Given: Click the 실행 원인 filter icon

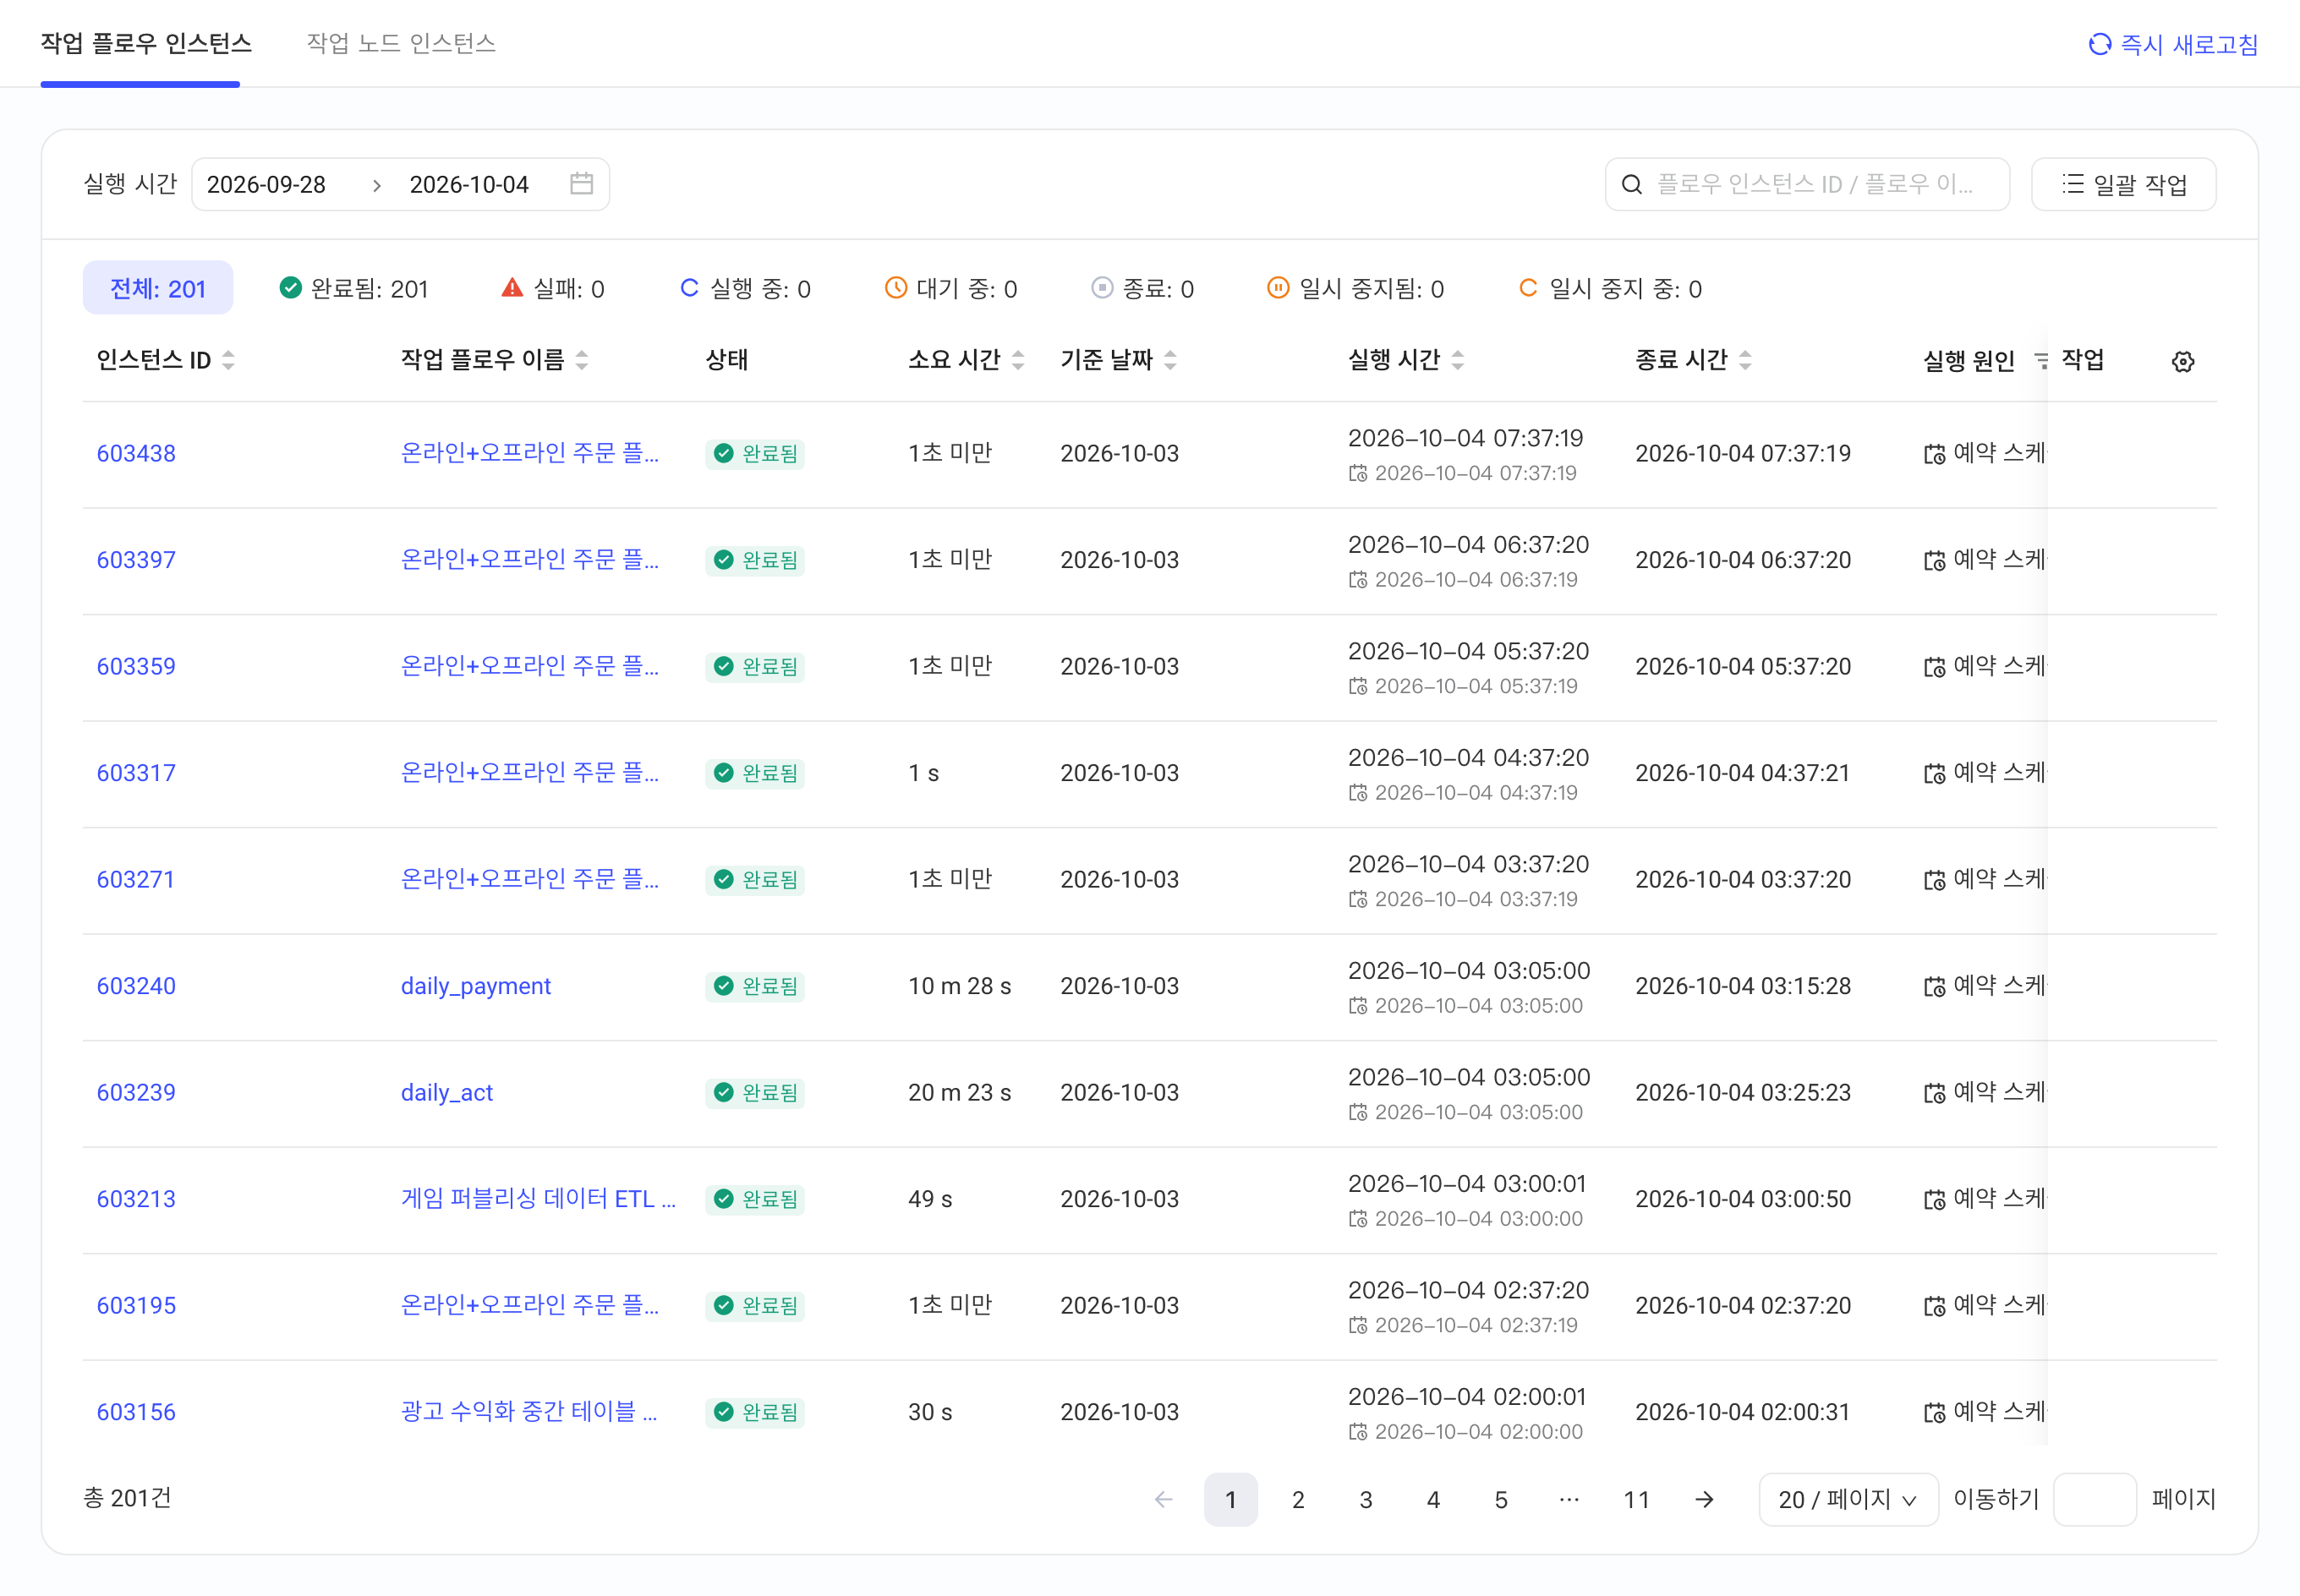Looking at the screenshot, I should (x=2040, y=361).
